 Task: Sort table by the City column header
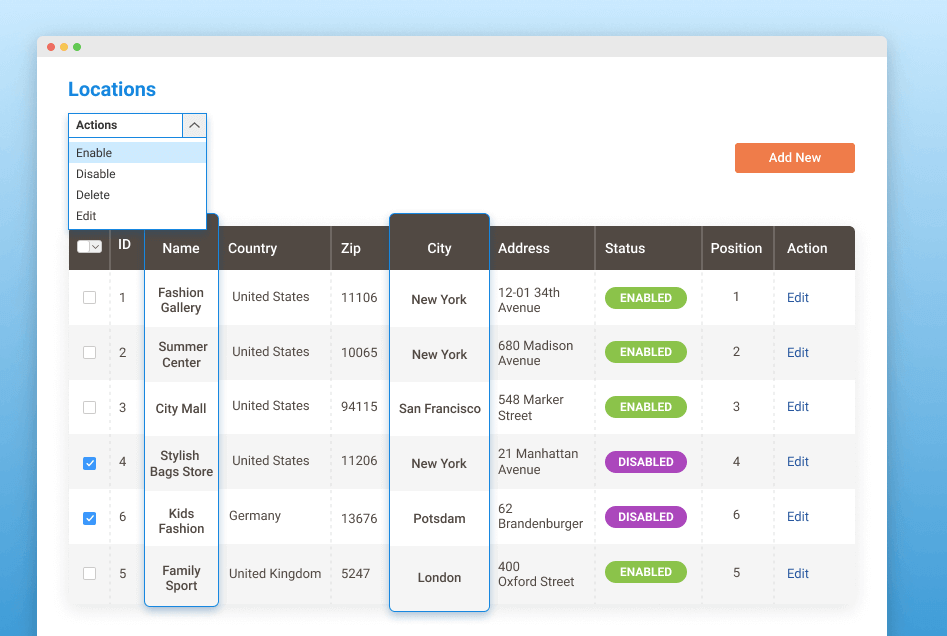439,249
